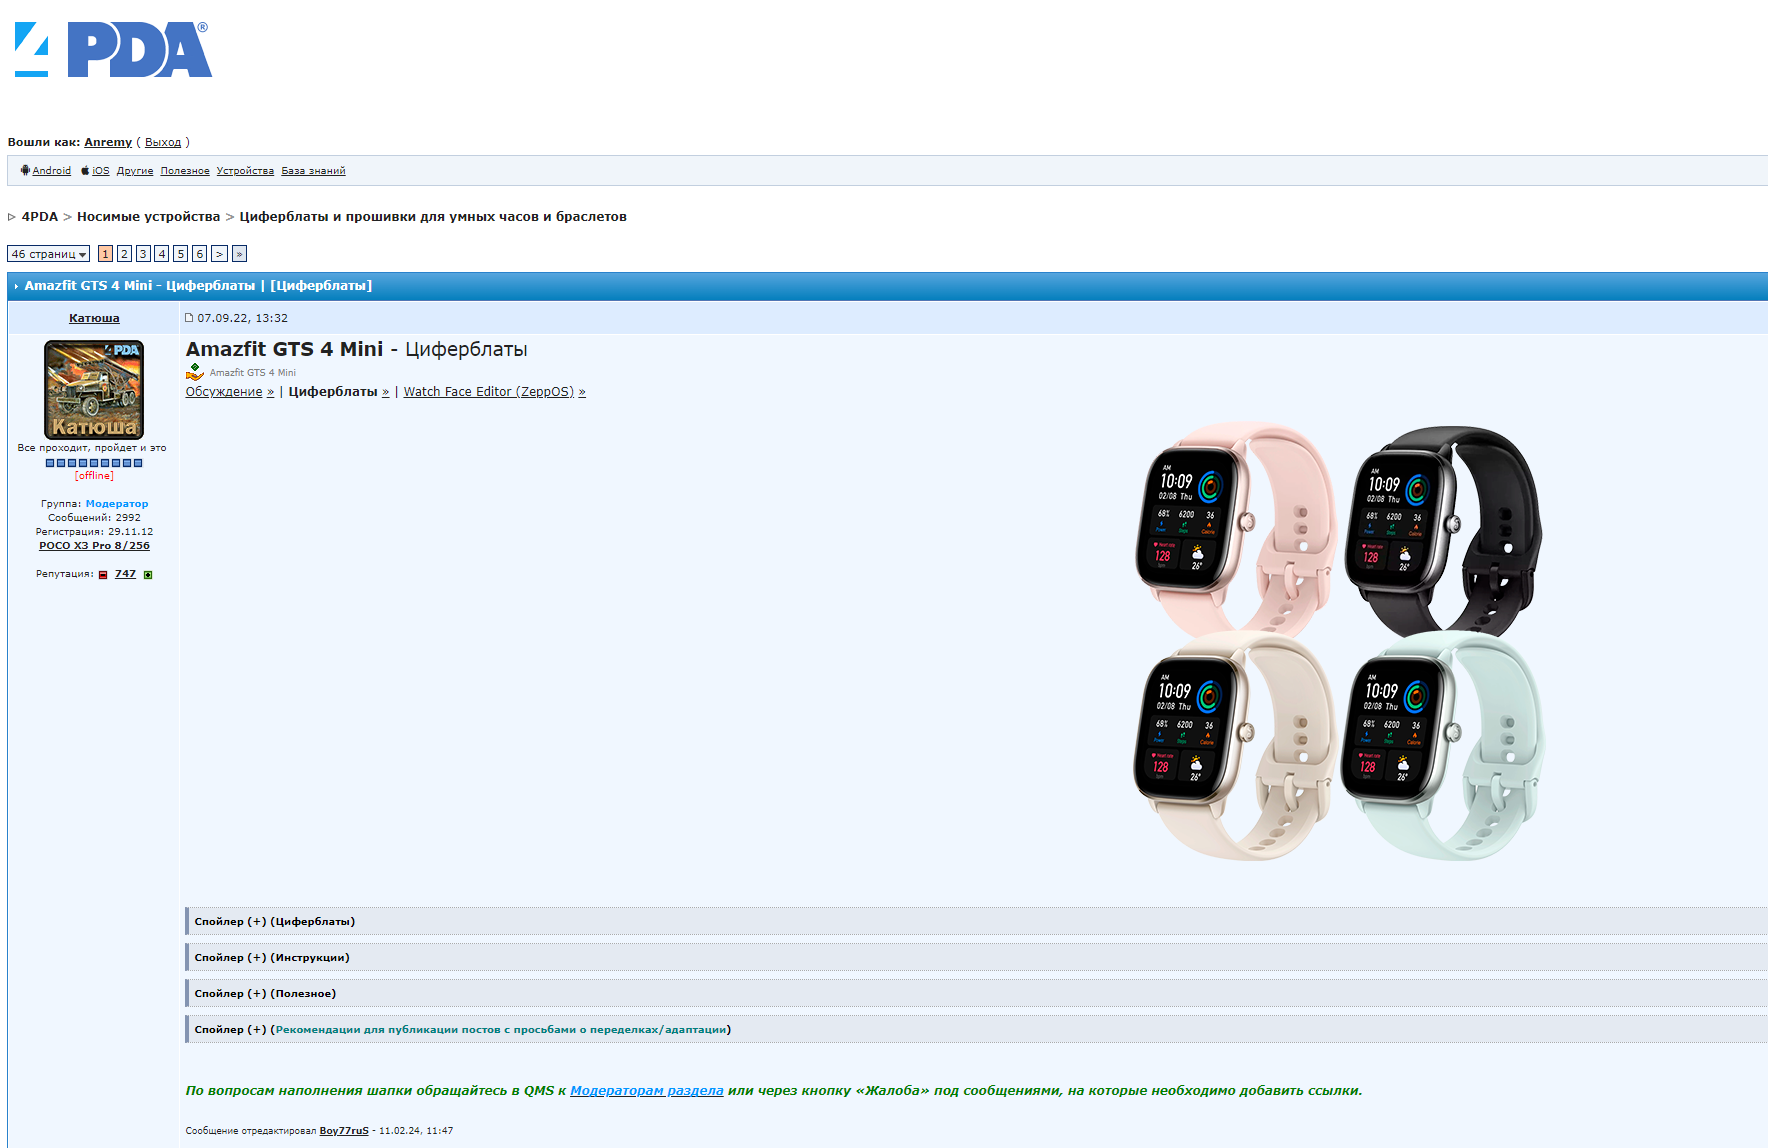The height and width of the screenshot is (1148, 1768).
Task: Open the Amazfit watches product image
Action: coord(1339,641)
